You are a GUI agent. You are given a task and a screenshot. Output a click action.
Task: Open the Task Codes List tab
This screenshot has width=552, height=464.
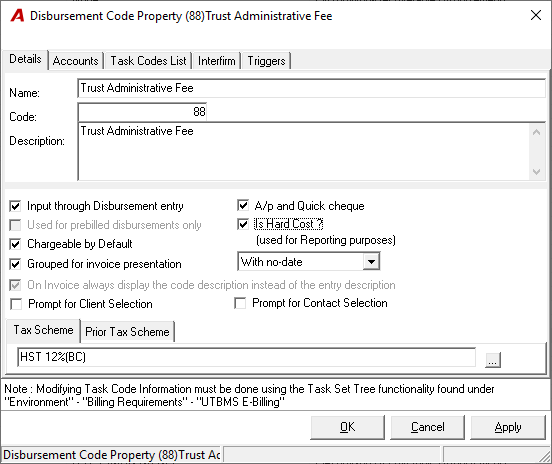point(148,61)
